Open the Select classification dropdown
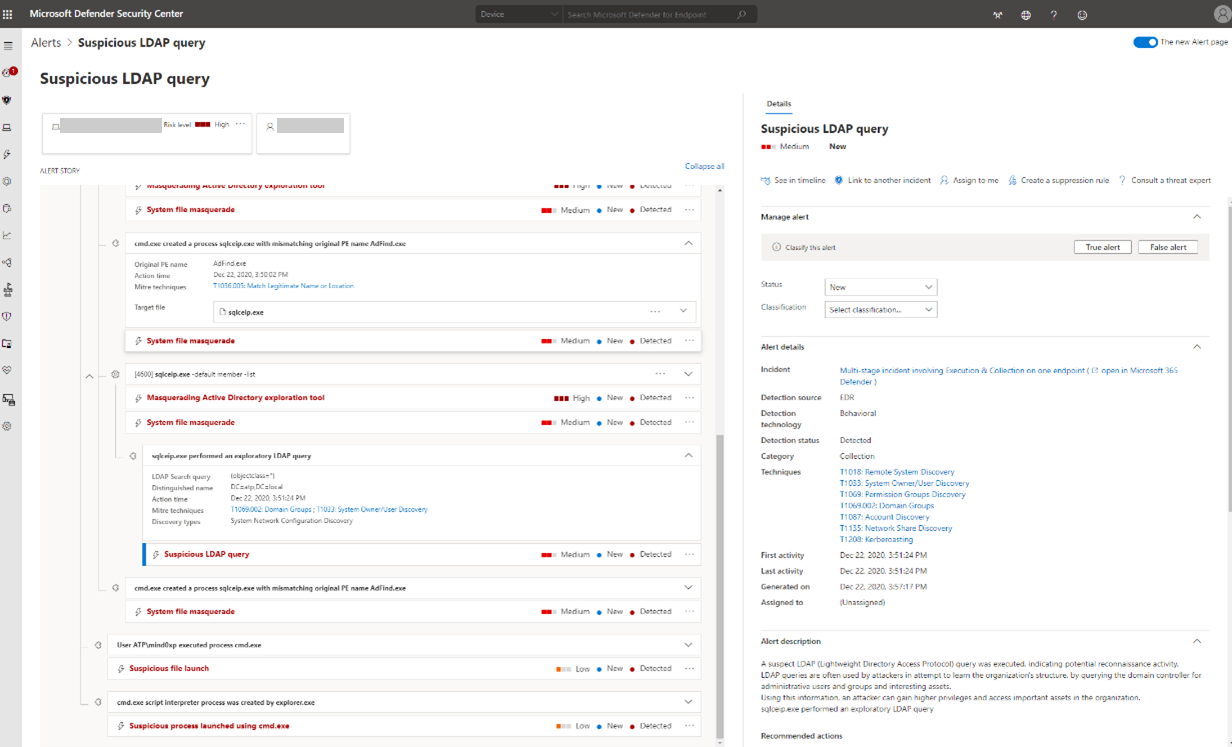The height and width of the screenshot is (747, 1232). [x=880, y=309]
